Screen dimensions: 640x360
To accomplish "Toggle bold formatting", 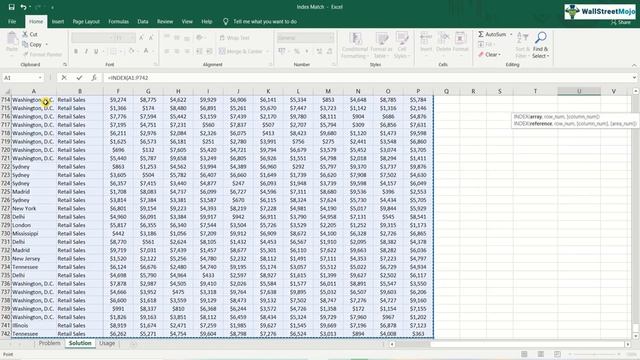I will click(76, 51).
